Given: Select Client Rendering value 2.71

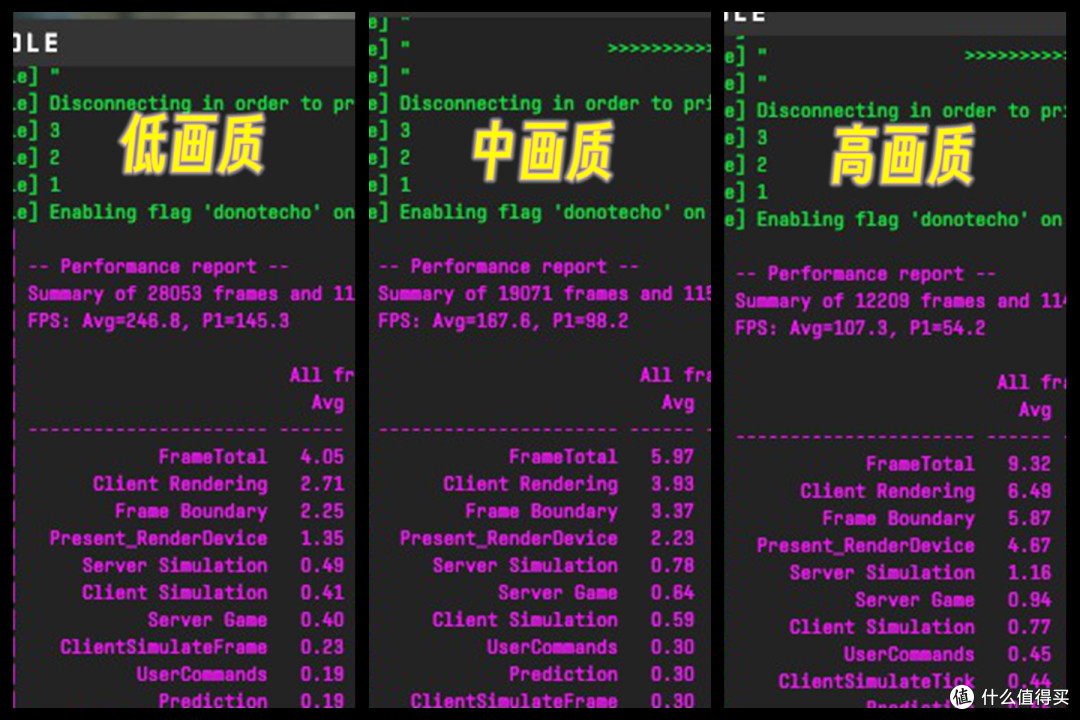Looking at the screenshot, I should pyautogui.click(x=322, y=484).
